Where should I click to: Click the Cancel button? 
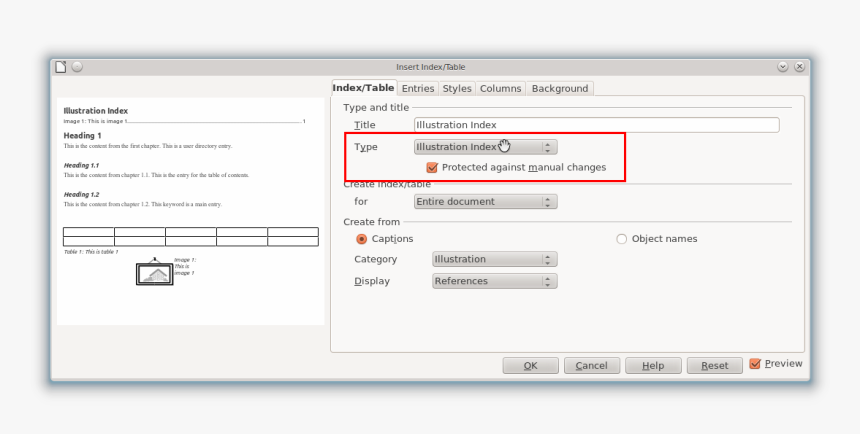tap(592, 365)
